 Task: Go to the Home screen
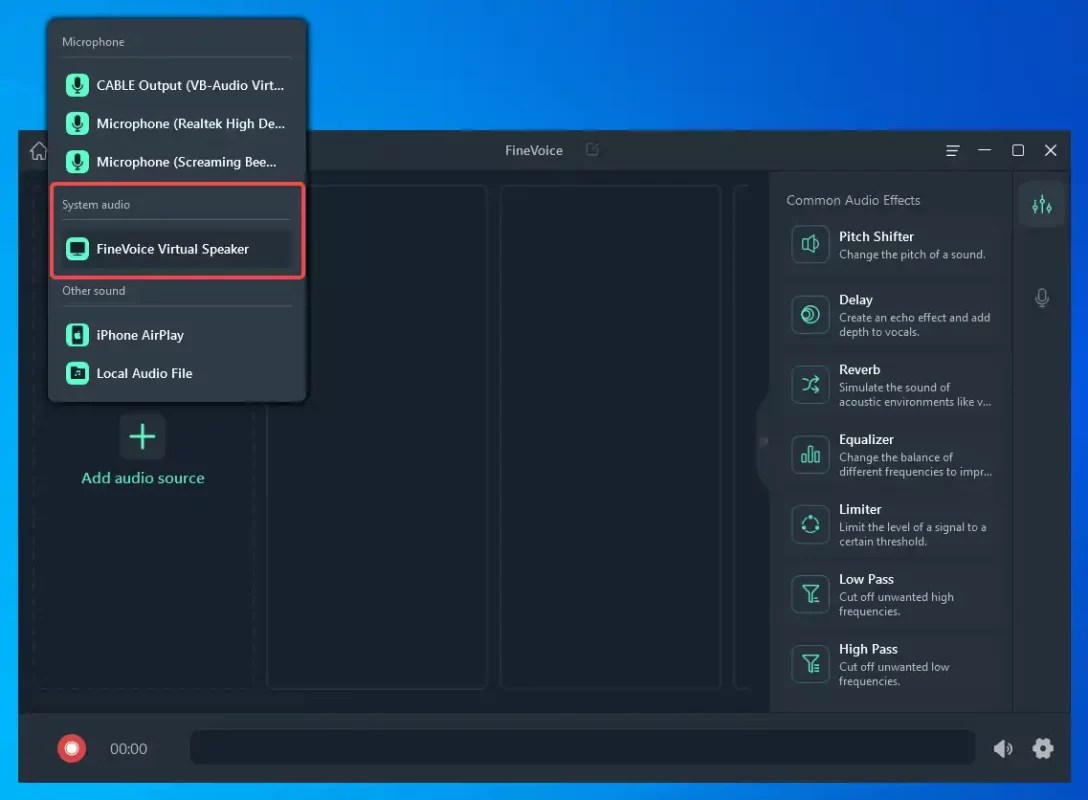click(37, 150)
